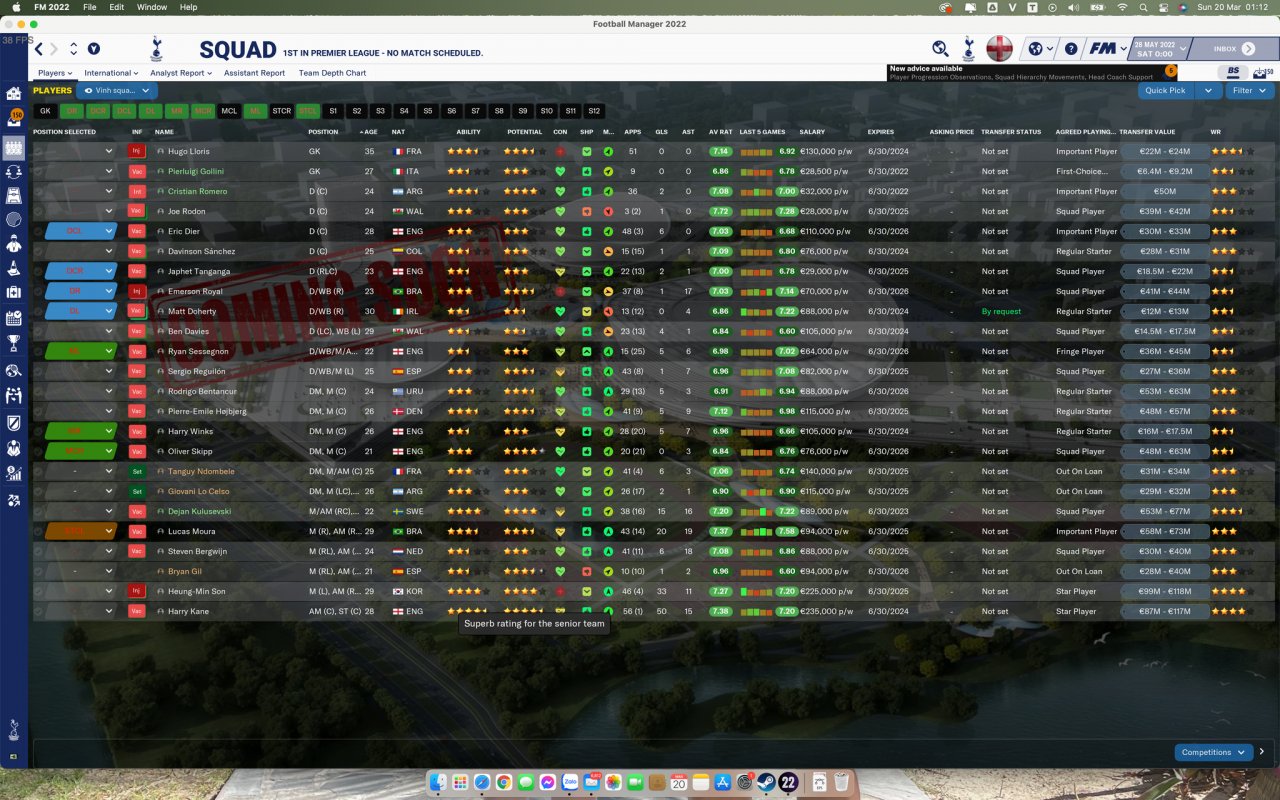
Task: Open the Schedule calendar sidebar icon
Action: coord(14,319)
